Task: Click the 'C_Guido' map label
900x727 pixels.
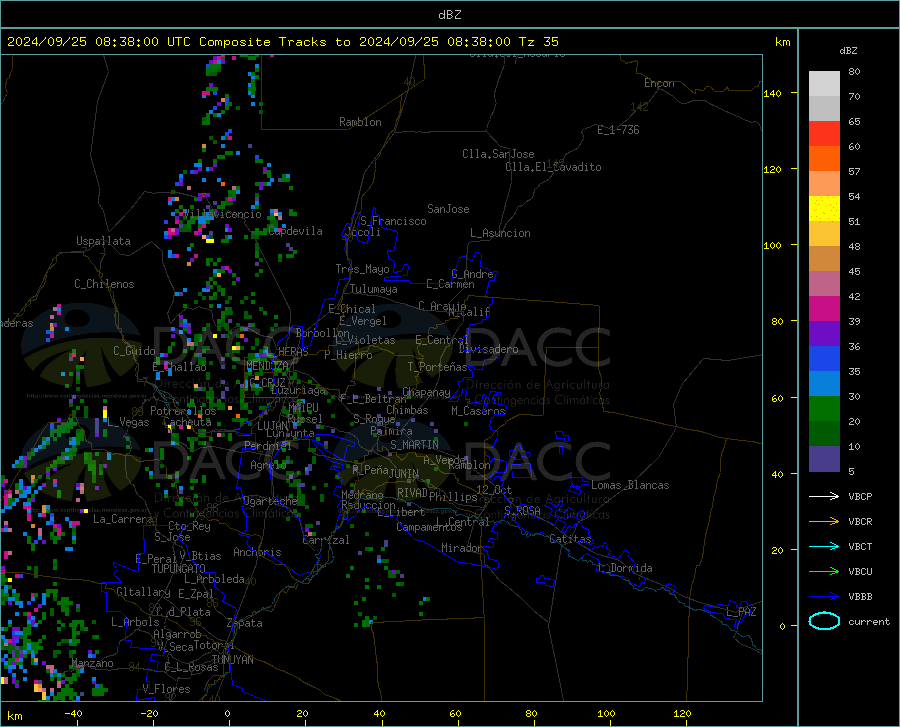Action: tap(134, 351)
